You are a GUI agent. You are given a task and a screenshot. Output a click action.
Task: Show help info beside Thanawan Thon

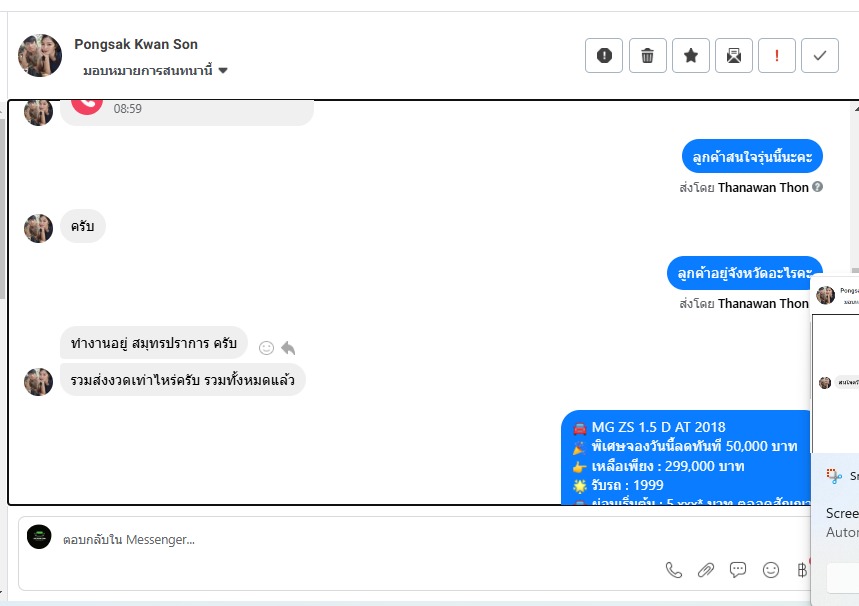tap(817, 187)
